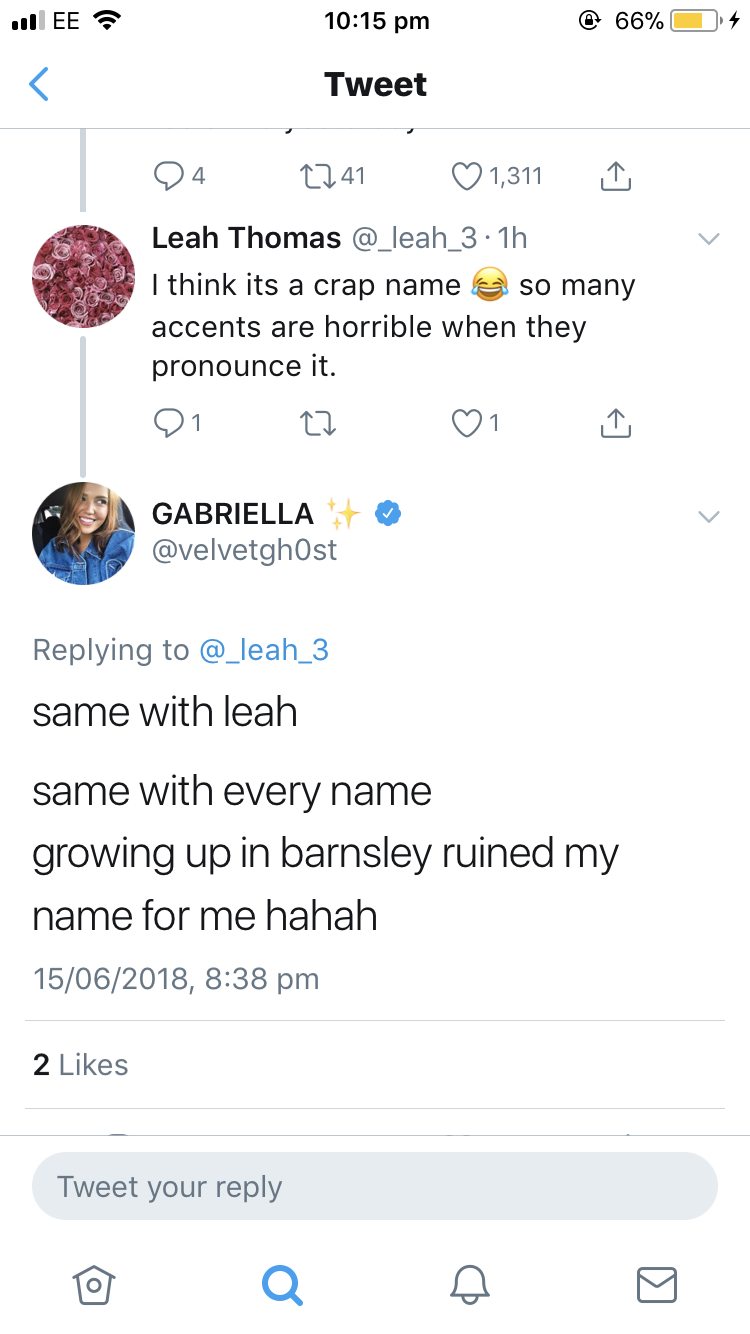
Task: Switch to the Home tab
Action: pos(93,1284)
